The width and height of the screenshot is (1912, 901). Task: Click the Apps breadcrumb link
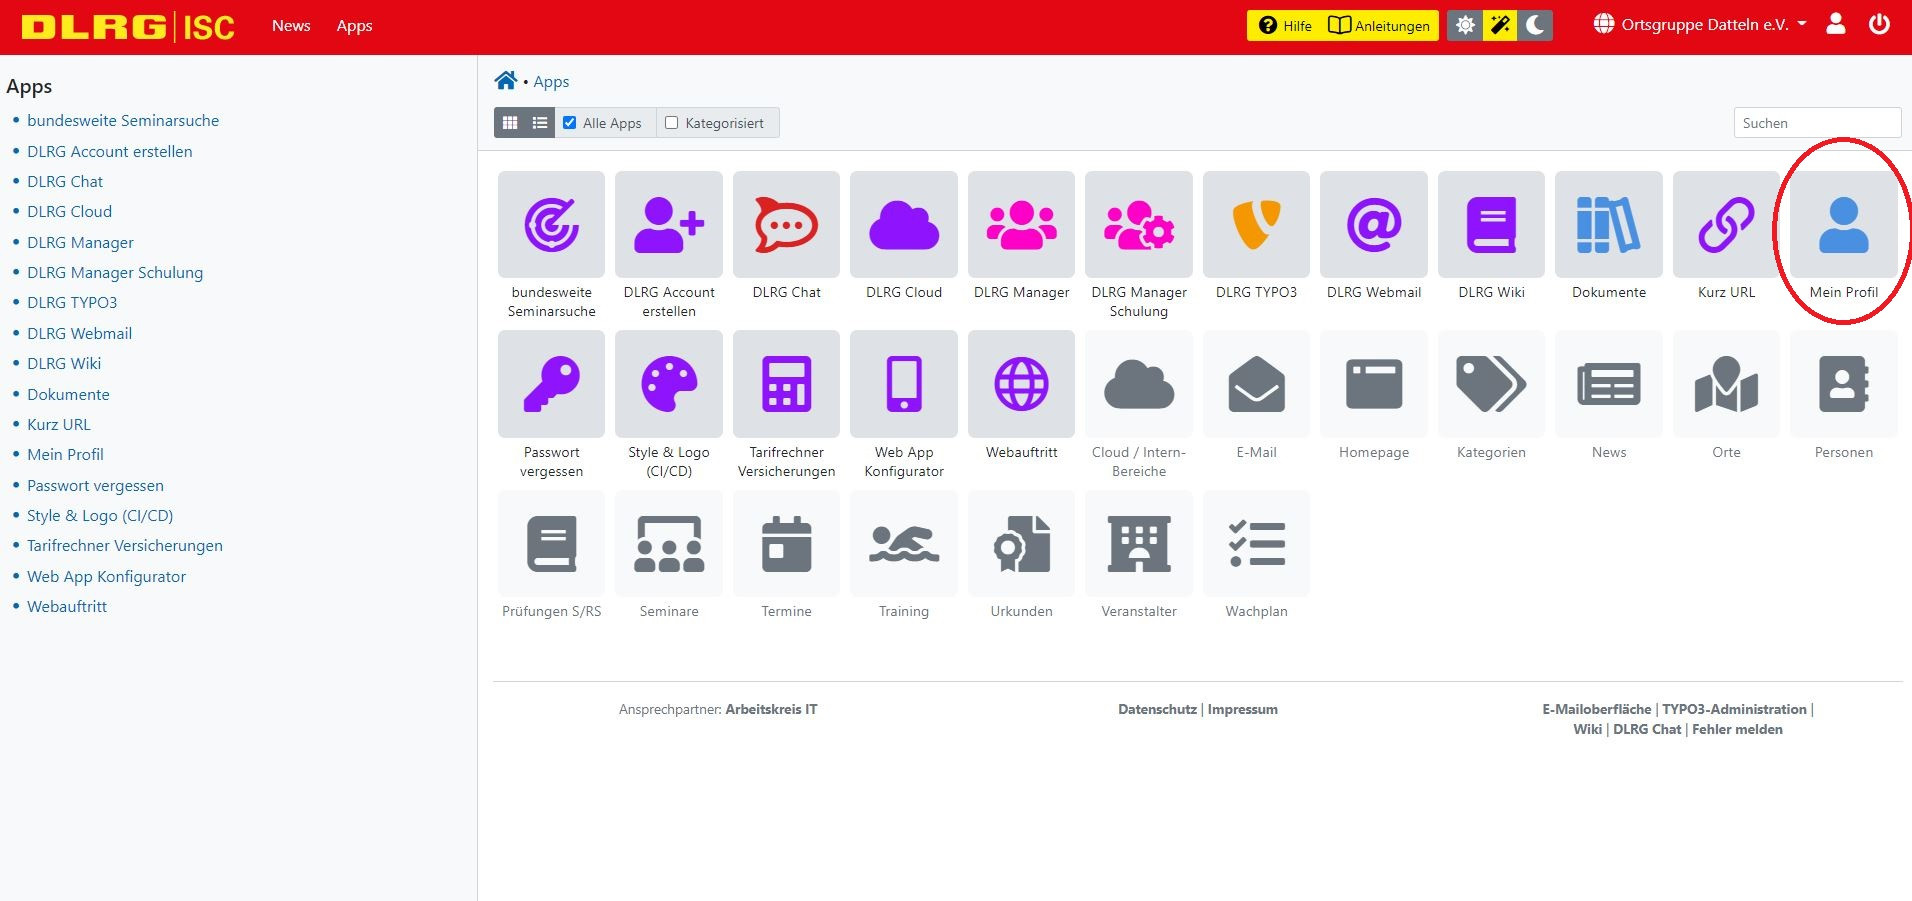point(551,82)
